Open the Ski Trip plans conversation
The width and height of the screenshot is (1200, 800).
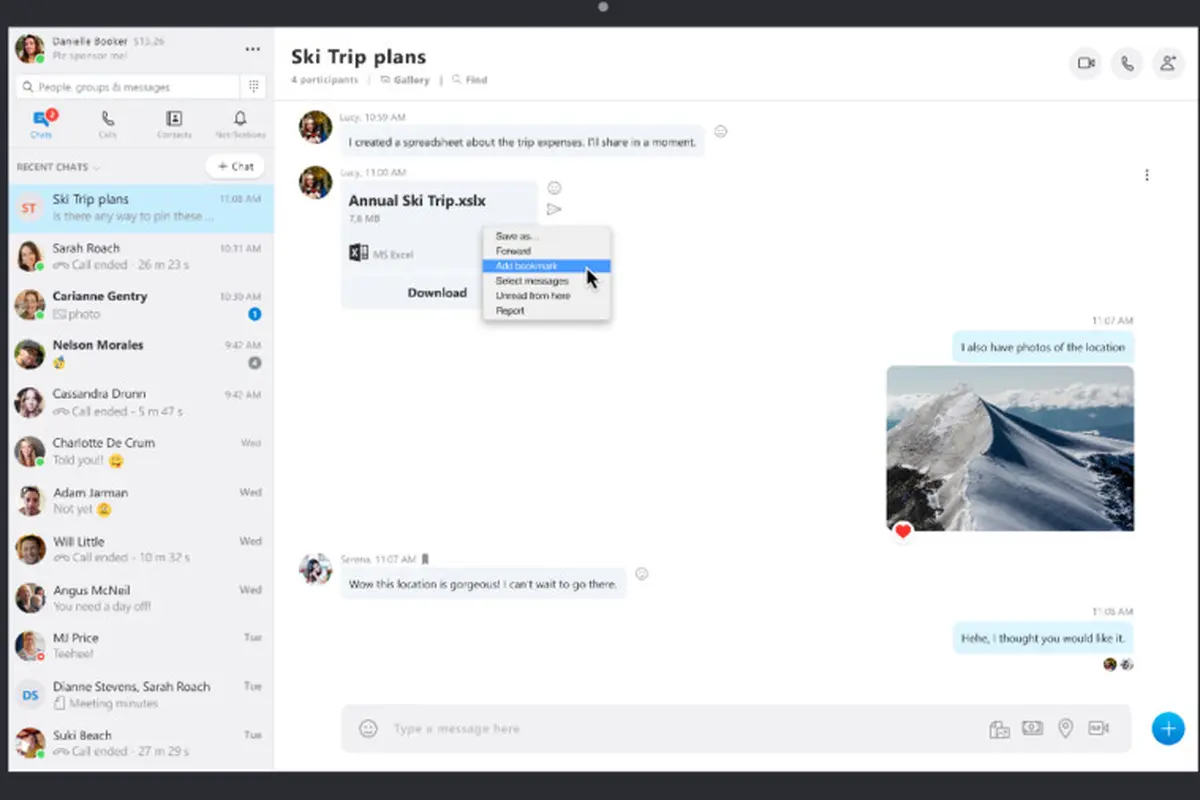pos(141,207)
